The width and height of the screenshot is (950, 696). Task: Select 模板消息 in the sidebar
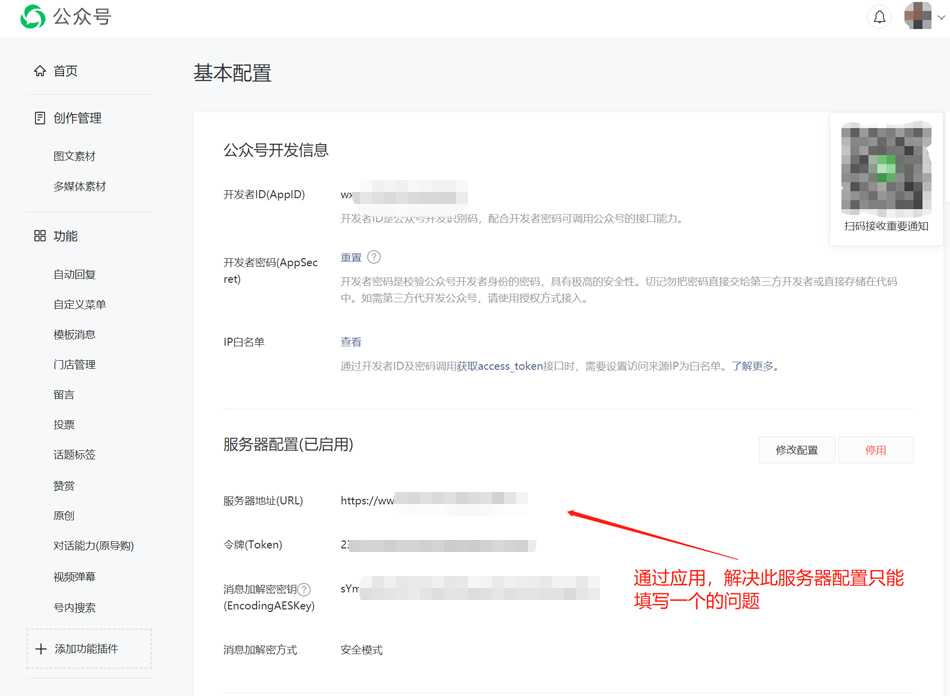coord(75,334)
